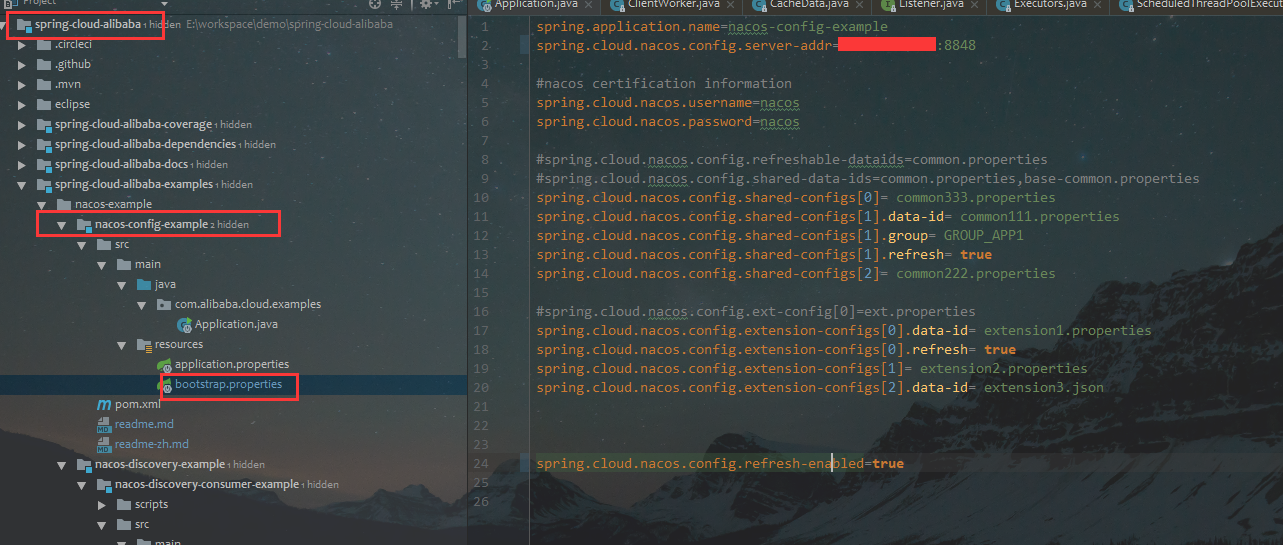Collapse the nacos-config-example module
Screen dimensions: 1283x545
tap(62, 224)
